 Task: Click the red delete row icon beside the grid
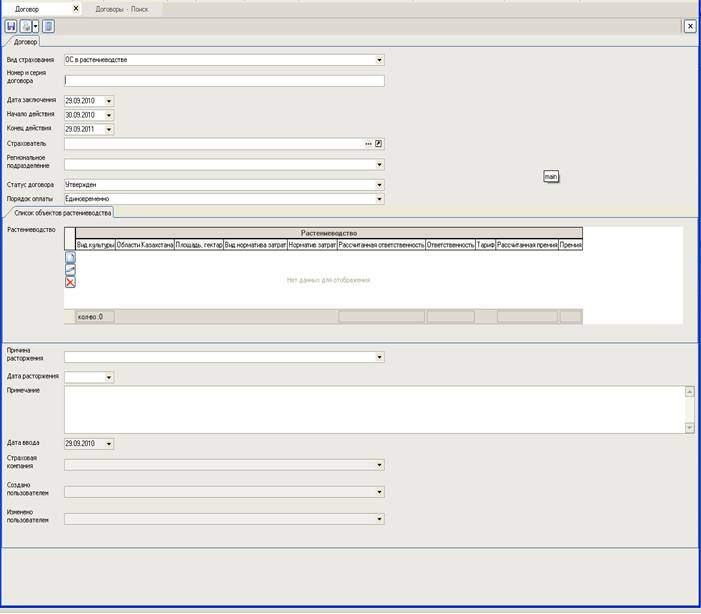click(70, 282)
